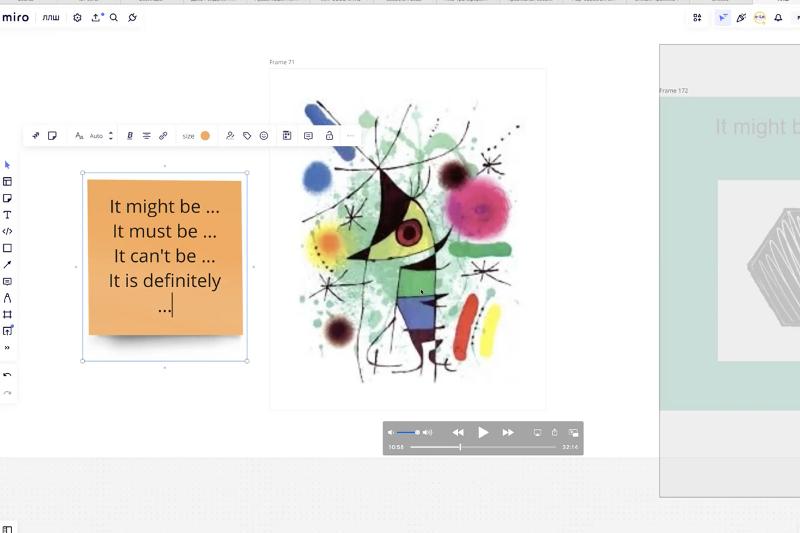800x533 pixels.
Task: Add emoji reaction to sticky note
Action: click(264, 136)
